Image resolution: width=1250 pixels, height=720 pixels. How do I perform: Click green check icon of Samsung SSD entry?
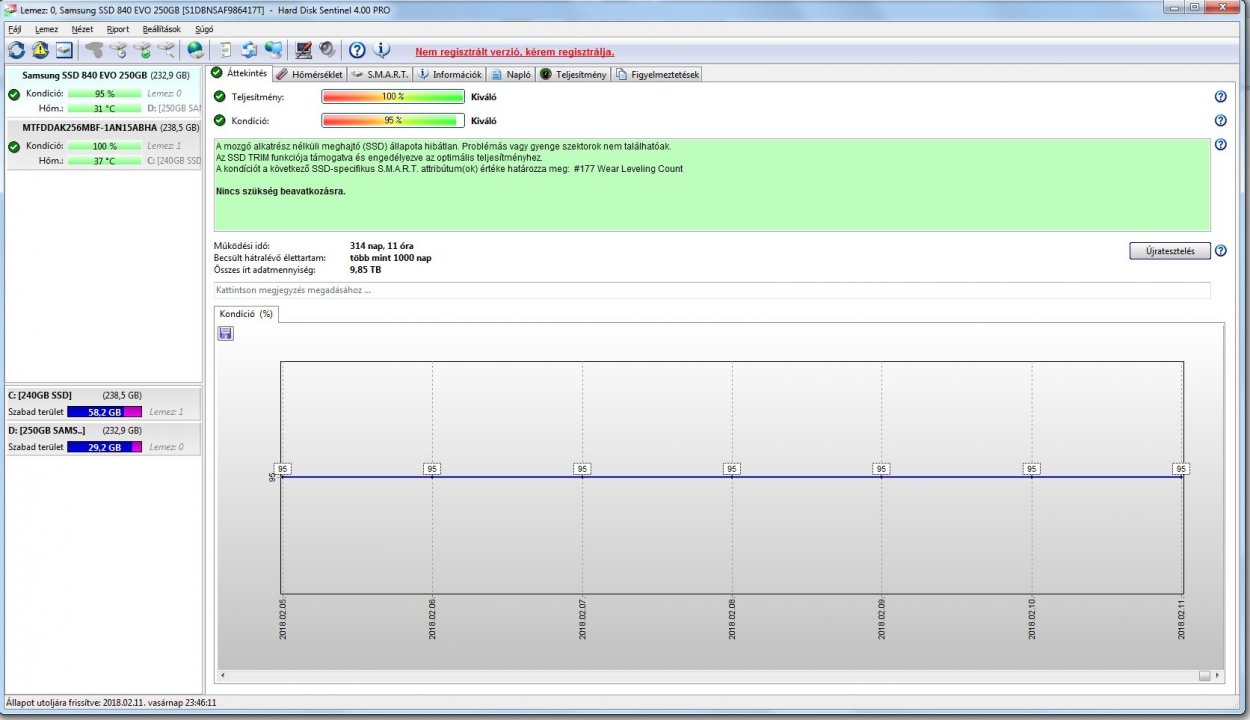14,94
